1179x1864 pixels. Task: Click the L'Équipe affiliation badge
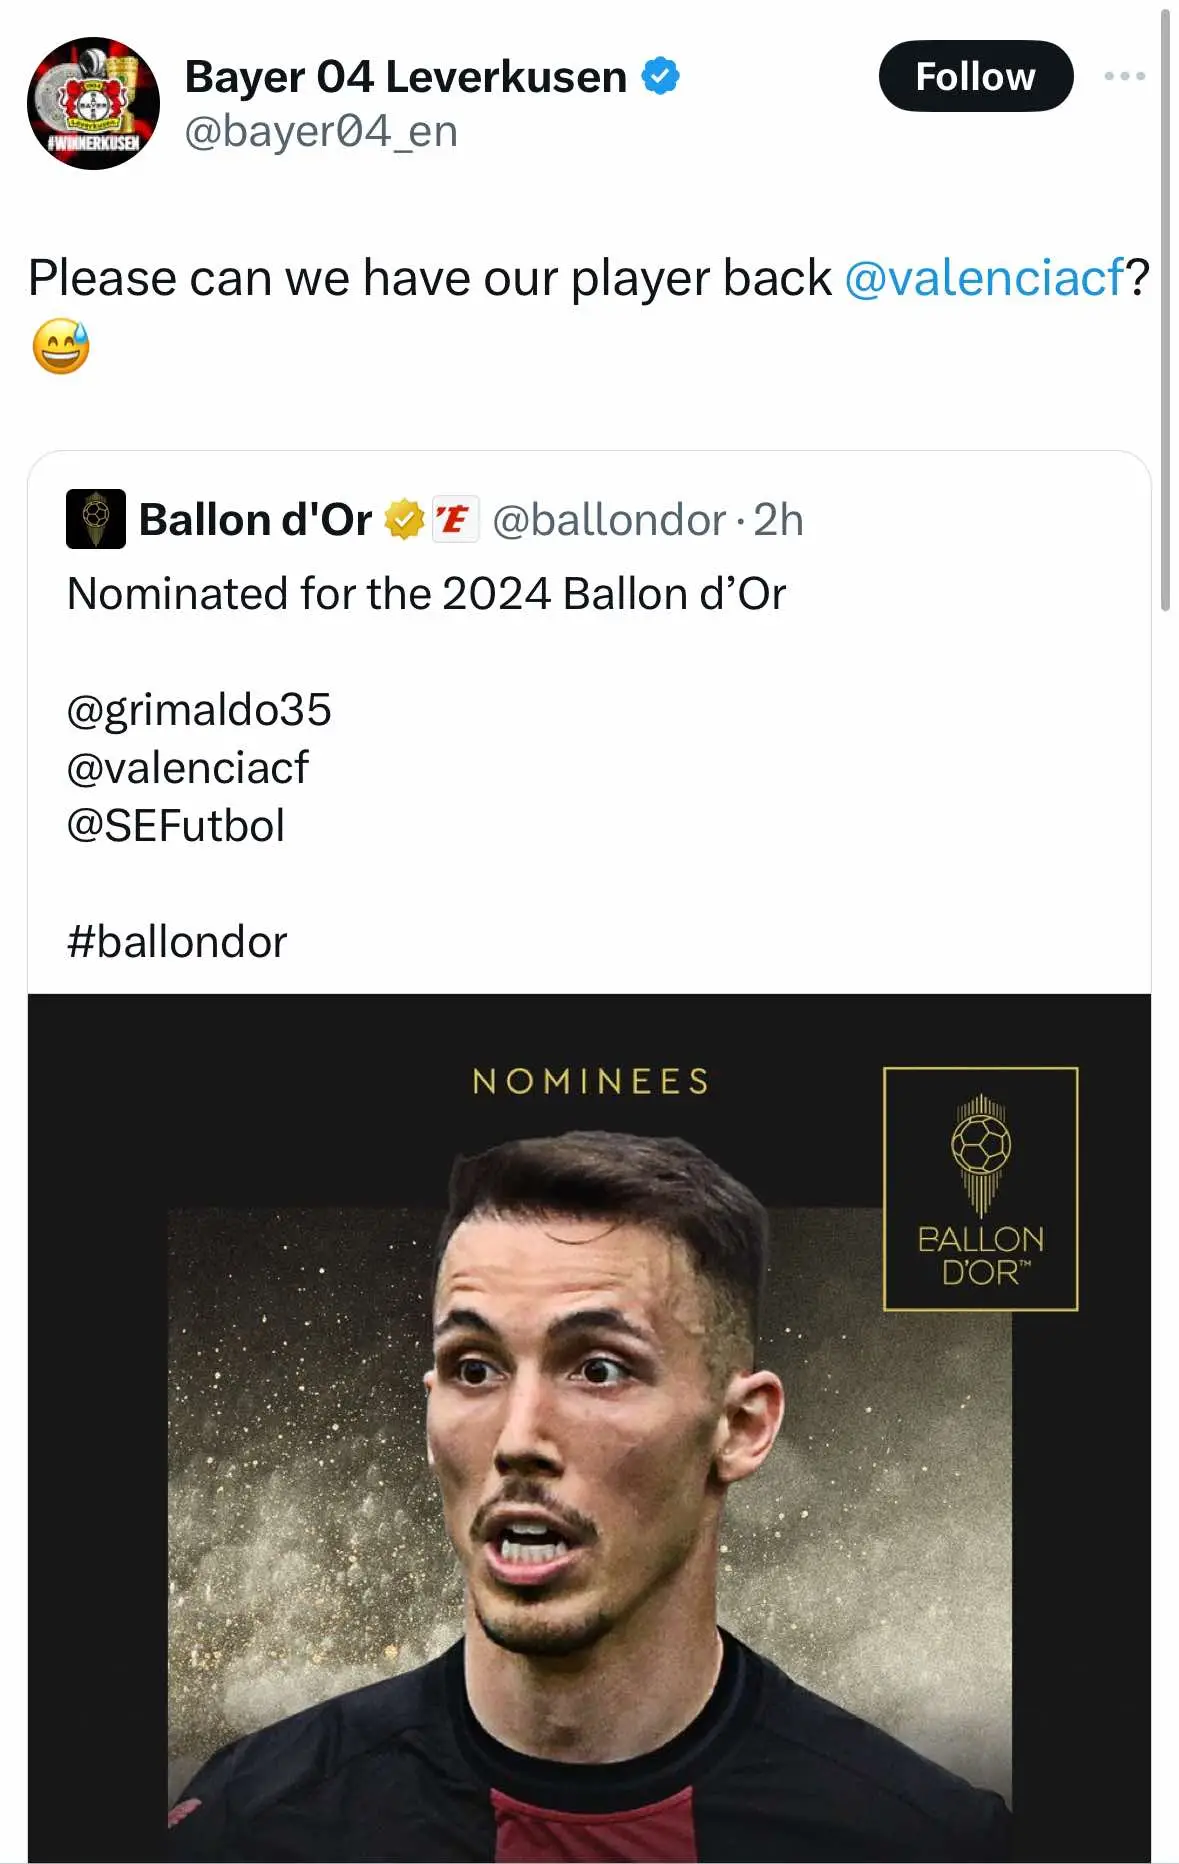point(455,519)
